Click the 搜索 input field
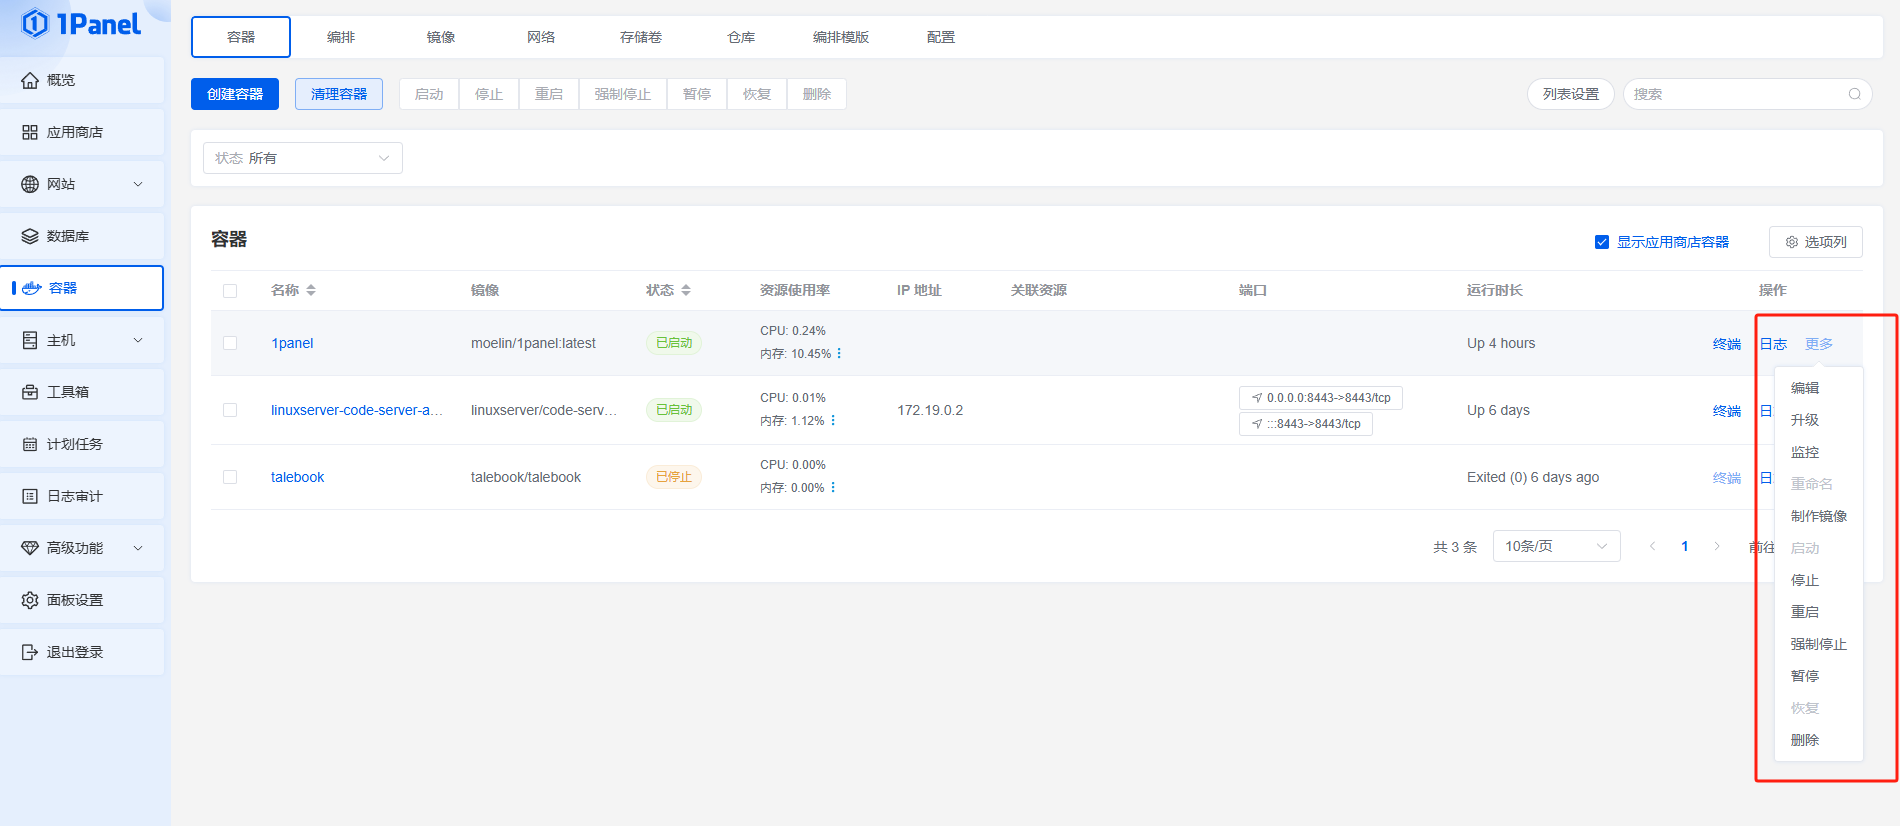Image resolution: width=1900 pixels, height=826 pixels. (1748, 94)
